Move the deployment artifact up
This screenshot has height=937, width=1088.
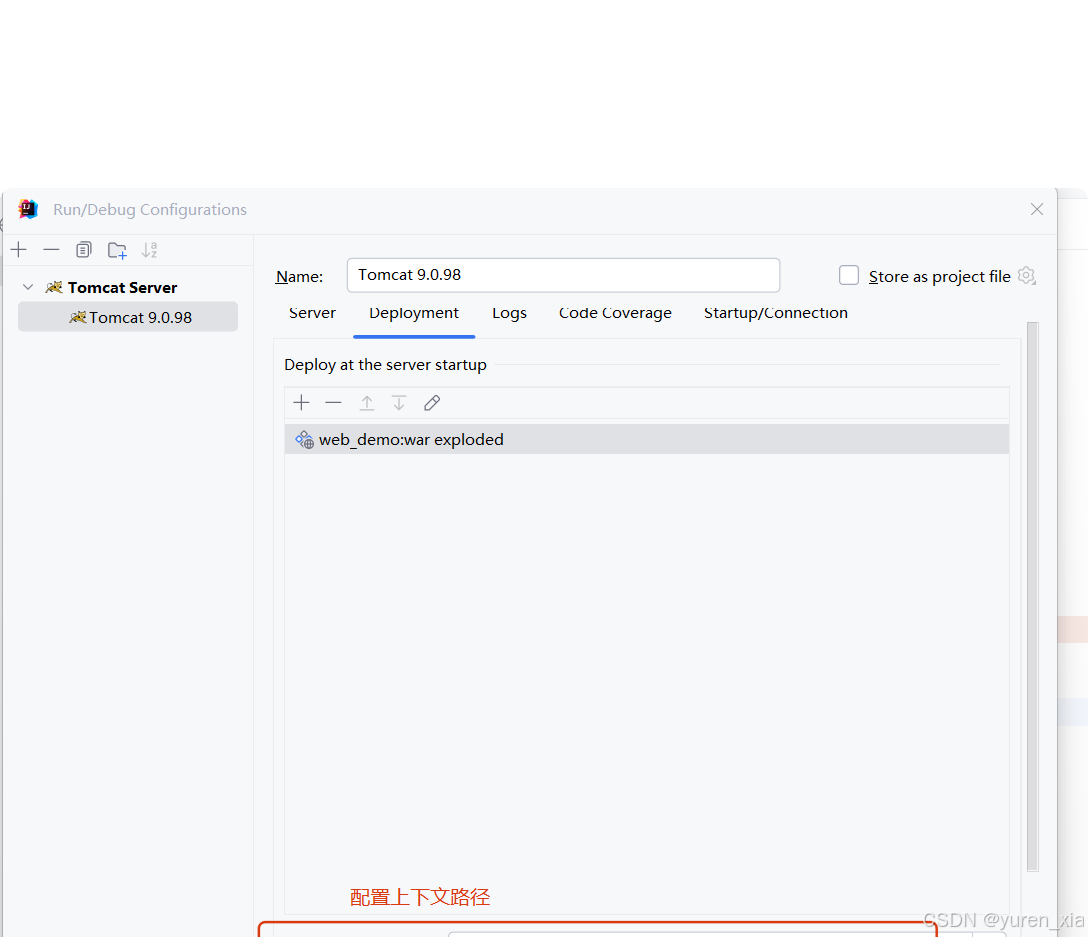pos(367,403)
